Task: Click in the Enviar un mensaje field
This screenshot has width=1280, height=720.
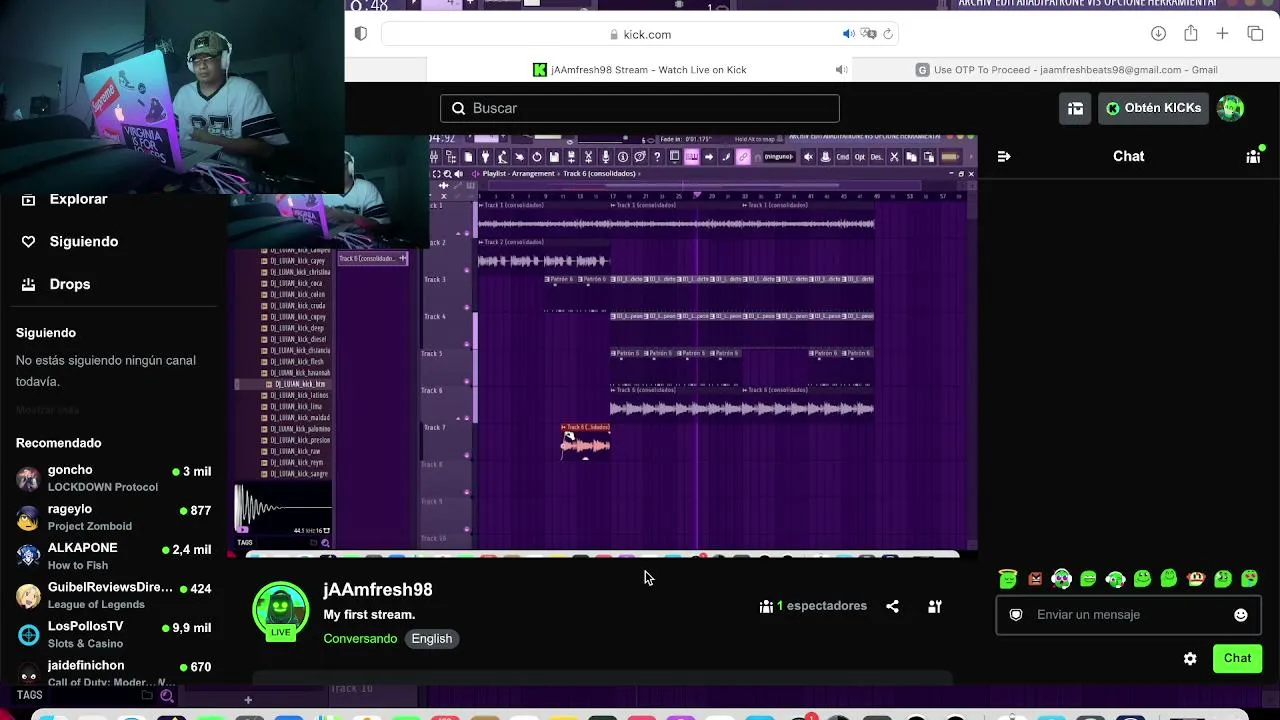Action: coord(1129,615)
